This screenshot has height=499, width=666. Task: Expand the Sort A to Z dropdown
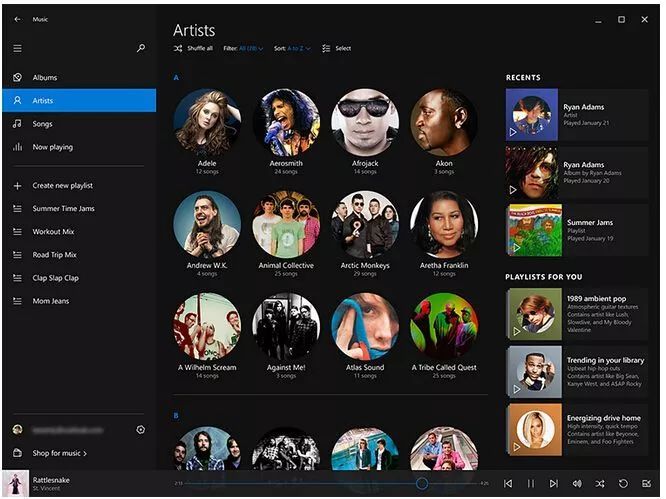click(x=292, y=48)
